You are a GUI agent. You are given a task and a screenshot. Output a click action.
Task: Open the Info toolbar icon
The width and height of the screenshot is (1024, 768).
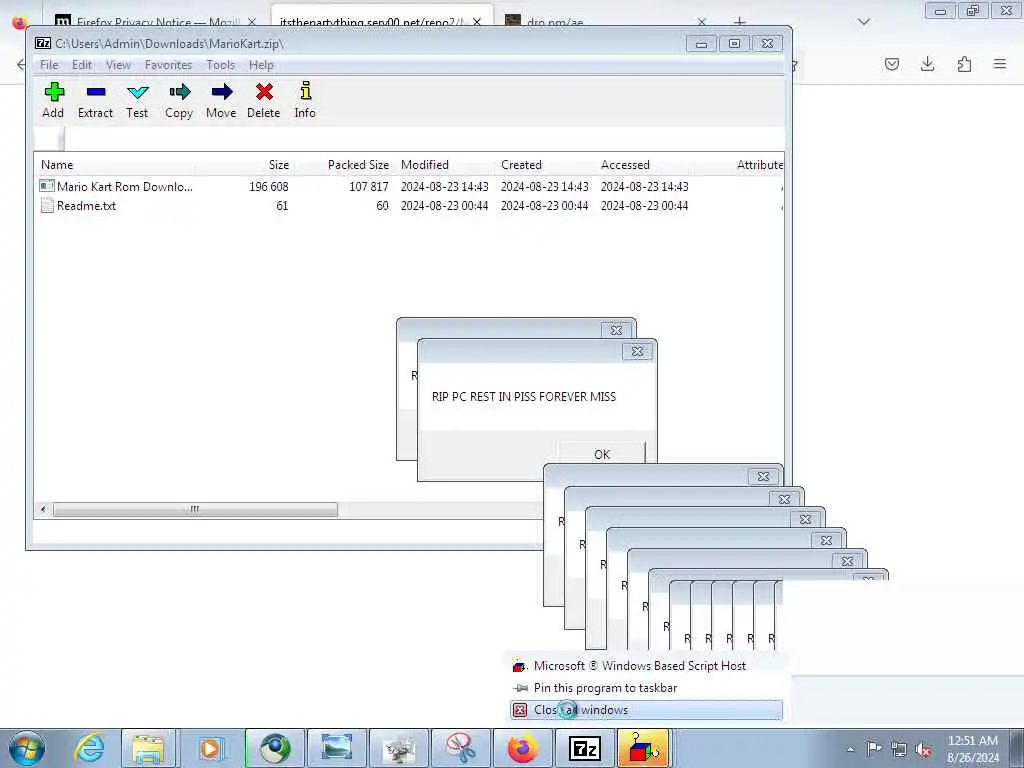pyautogui.click(x=305, y=100)
